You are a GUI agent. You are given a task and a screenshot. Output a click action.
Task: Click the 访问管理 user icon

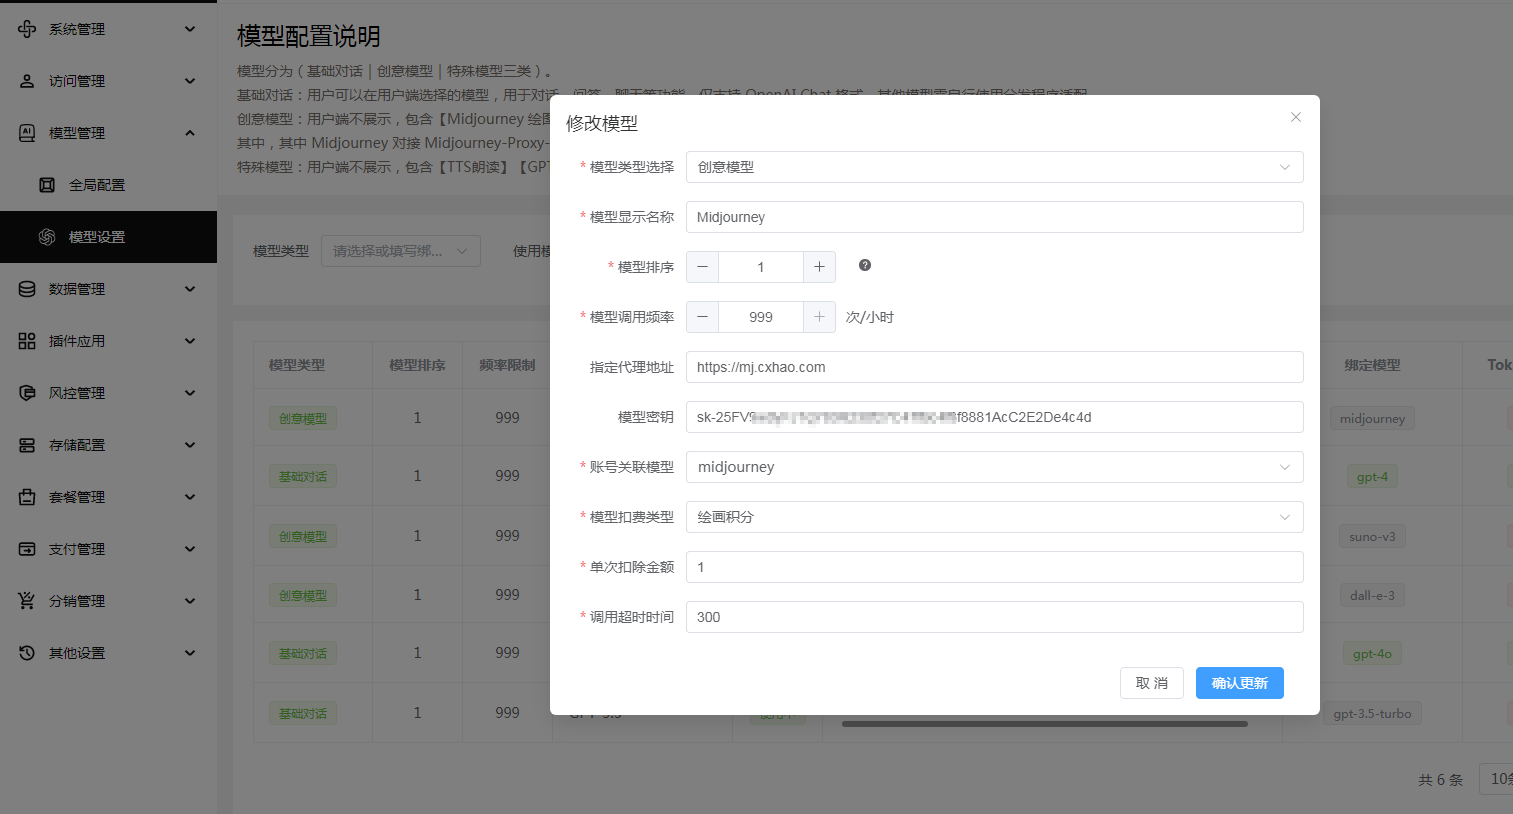point(27,81)
